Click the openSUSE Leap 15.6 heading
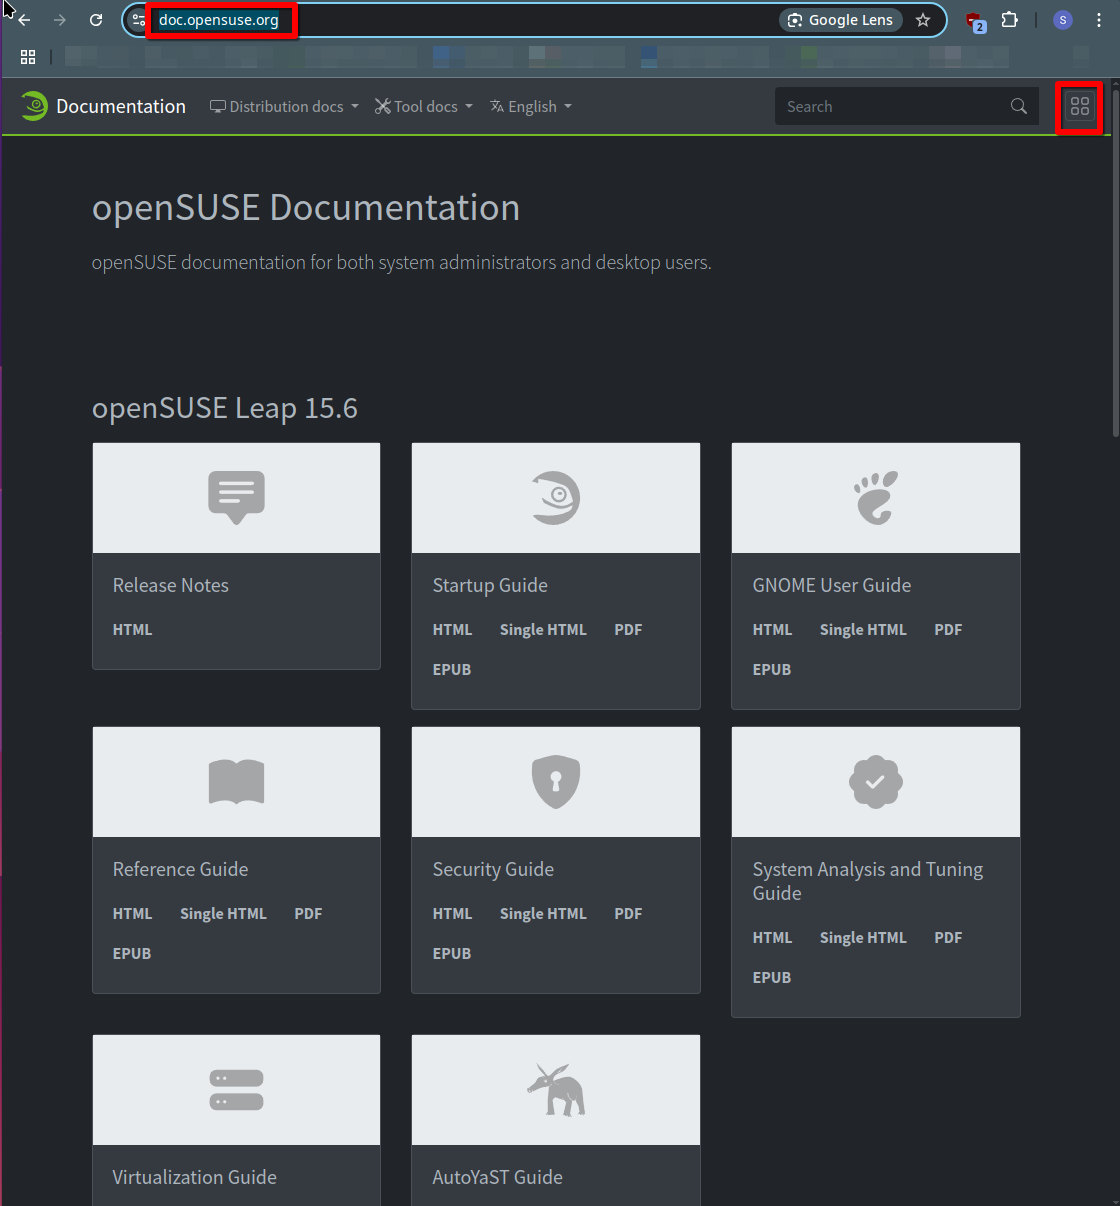 (225, 408)
